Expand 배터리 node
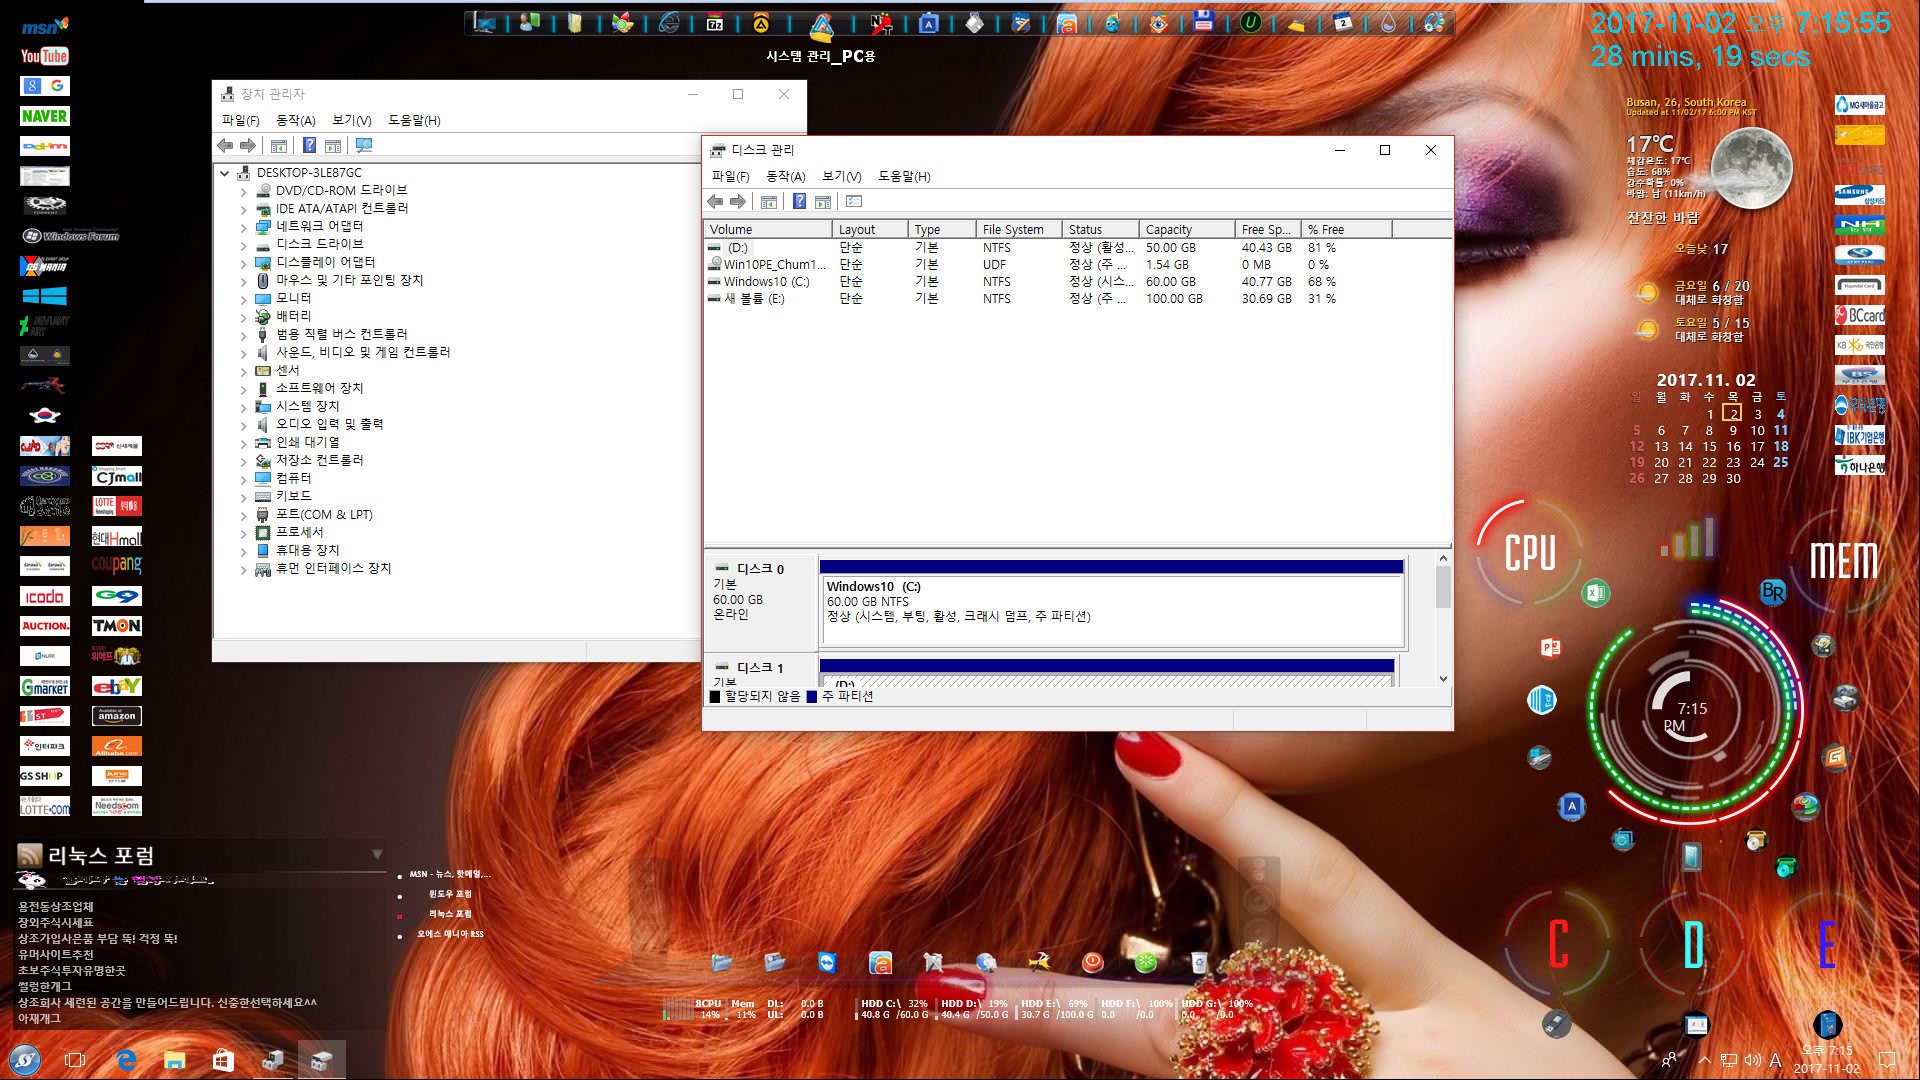This screenshot has width=1920, height=1080. click(243, 317)
